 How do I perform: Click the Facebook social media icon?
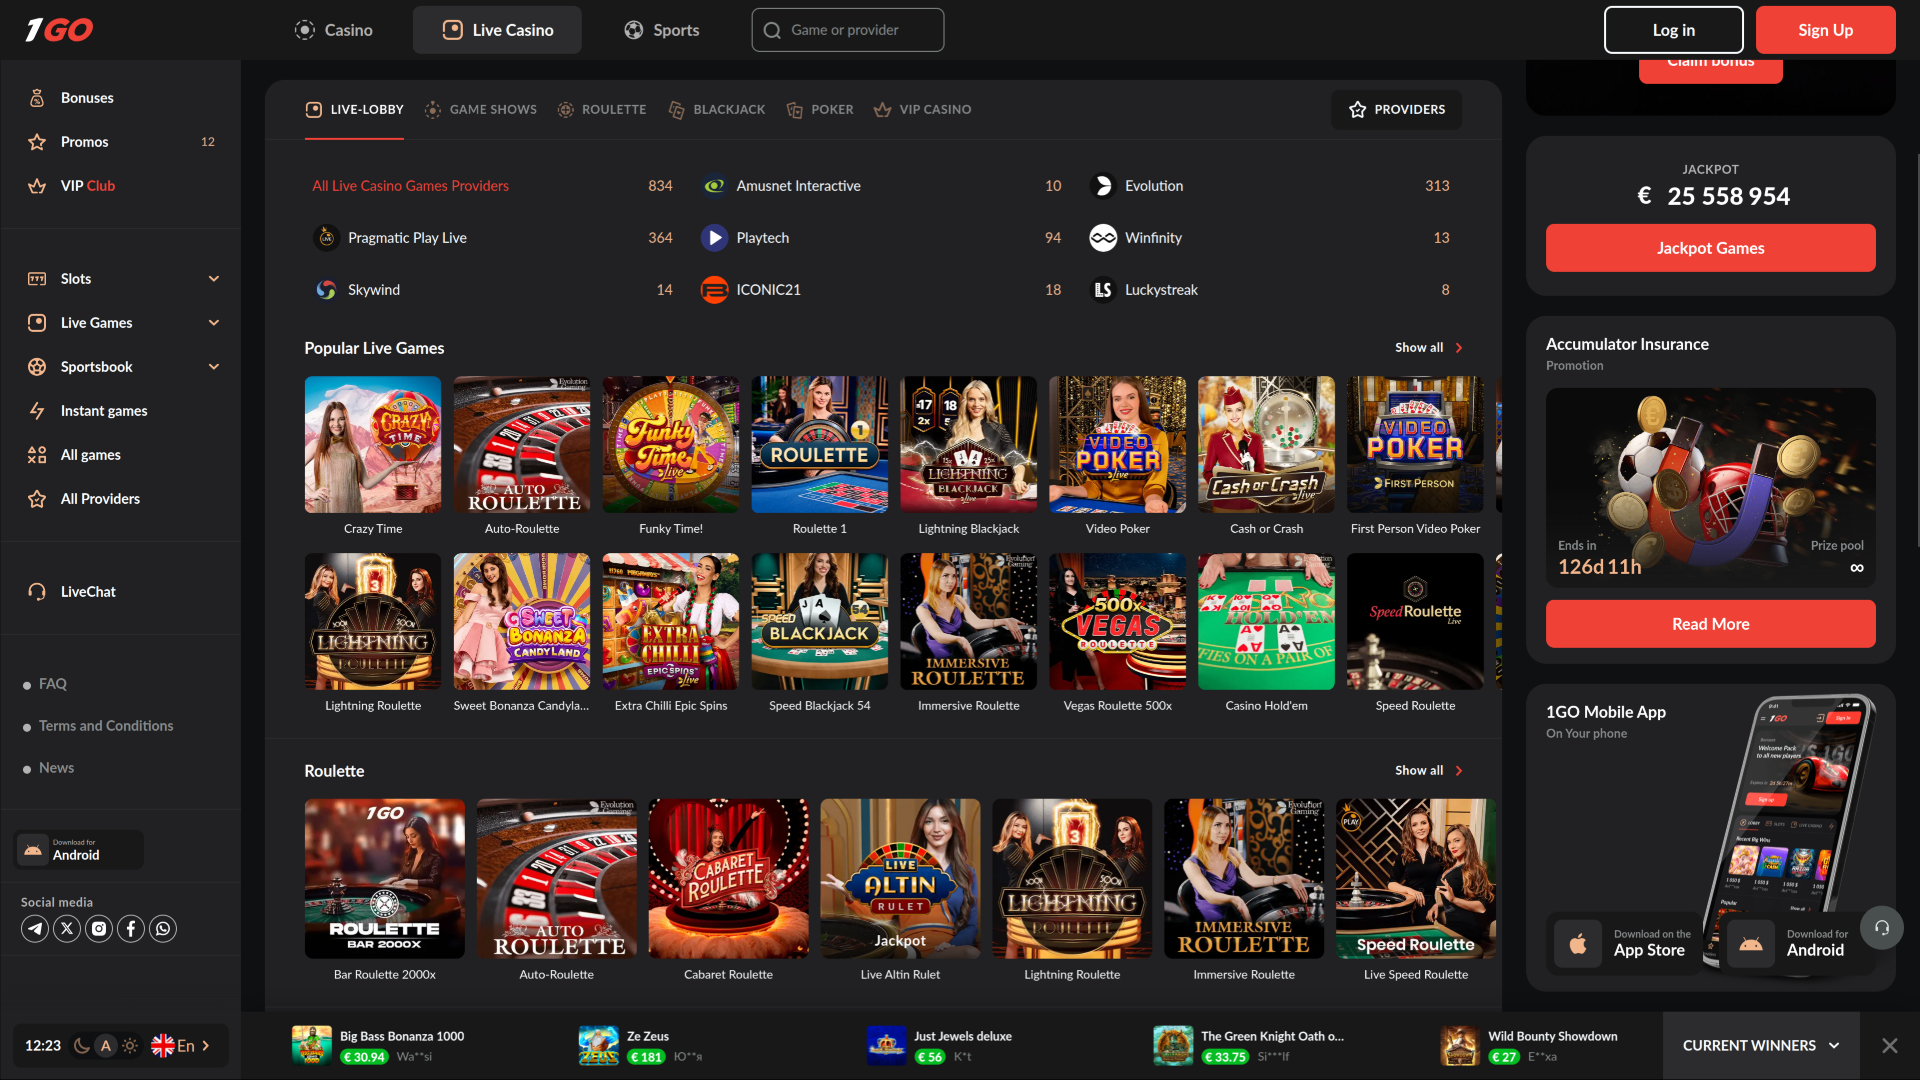[x=131, y=928]
